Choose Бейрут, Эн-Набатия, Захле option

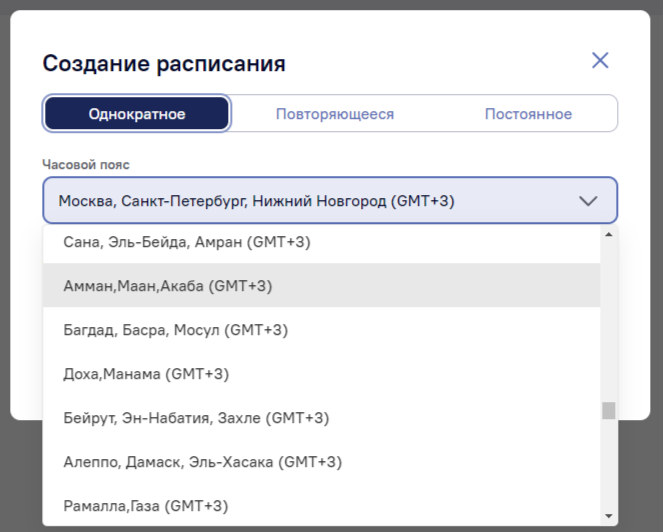coord(195,418)
